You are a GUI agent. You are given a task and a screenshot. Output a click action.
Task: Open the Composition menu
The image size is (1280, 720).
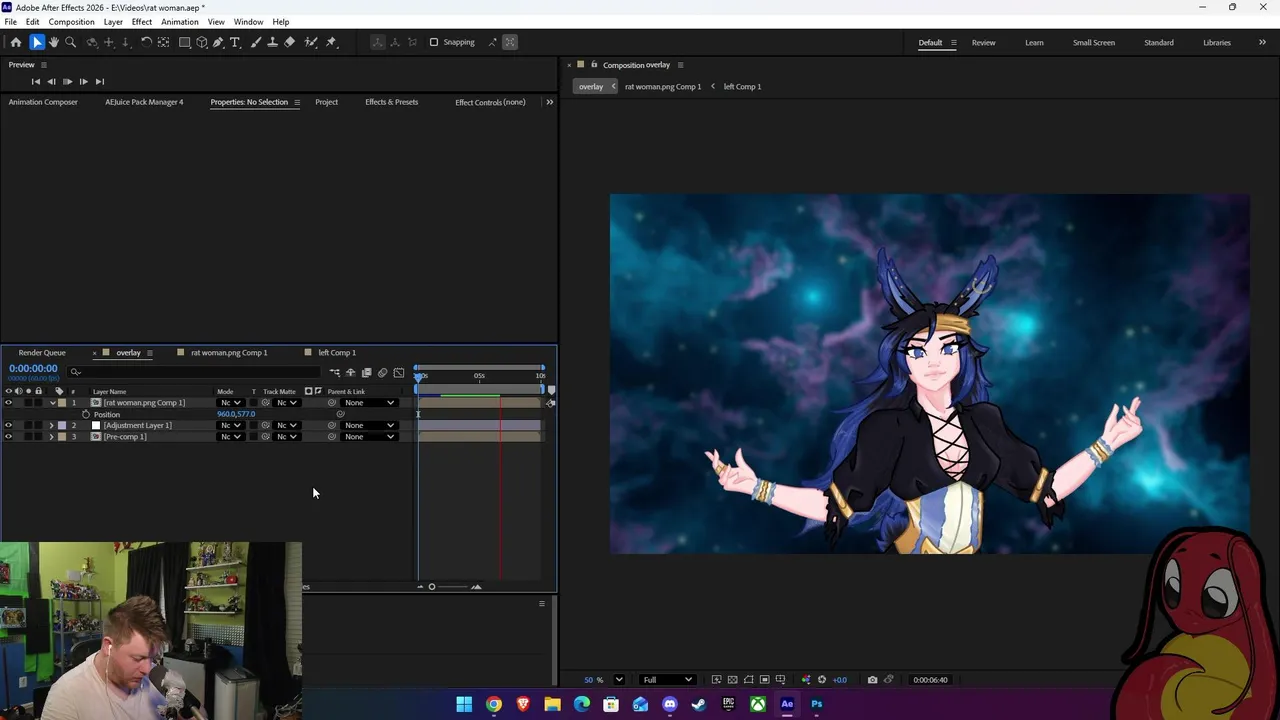pyautogui.click(x=71, y=22)
